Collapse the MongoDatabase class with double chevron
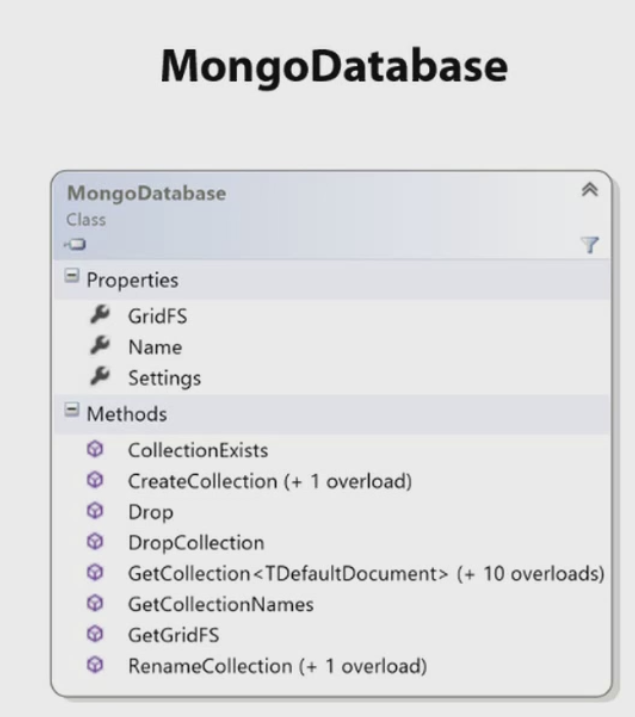This screenshot has width=635, height=717. pos(590,189)
